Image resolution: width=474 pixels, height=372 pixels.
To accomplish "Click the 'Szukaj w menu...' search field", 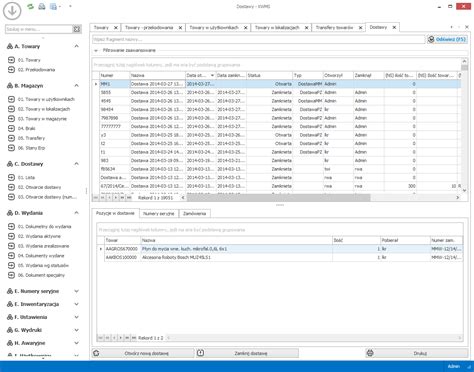I will (39, 29).
